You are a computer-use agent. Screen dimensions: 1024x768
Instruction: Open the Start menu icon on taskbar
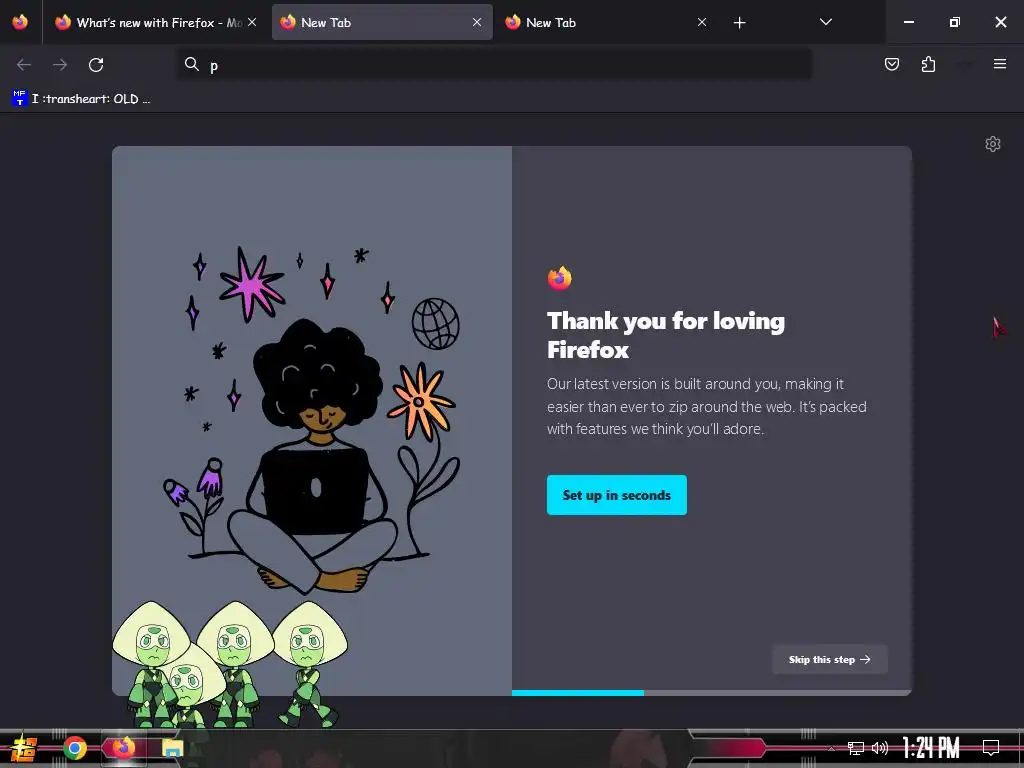(x=24, y=748)
